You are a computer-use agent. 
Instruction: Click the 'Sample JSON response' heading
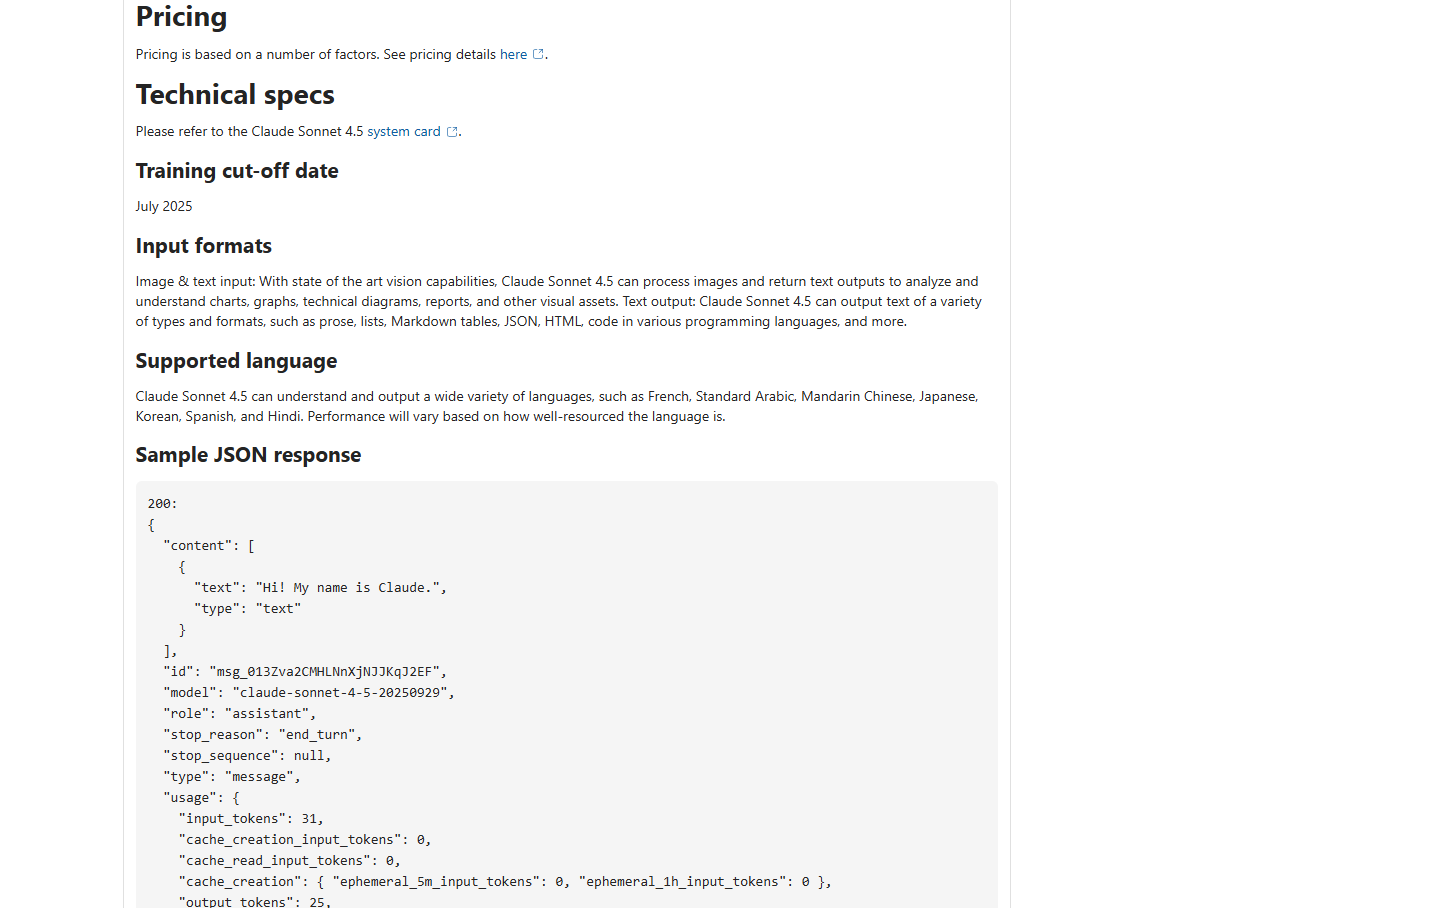[x=248, y=455]
